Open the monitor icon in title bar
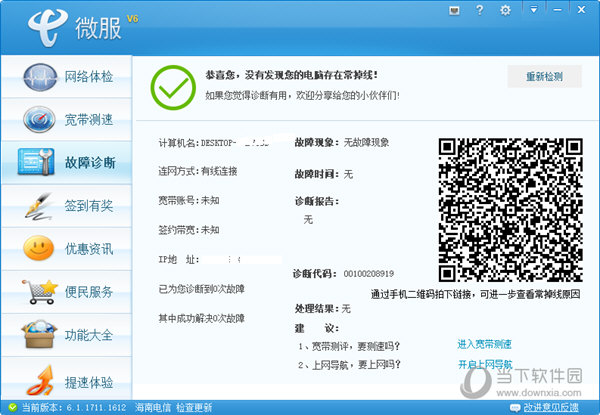 [454, 10]
